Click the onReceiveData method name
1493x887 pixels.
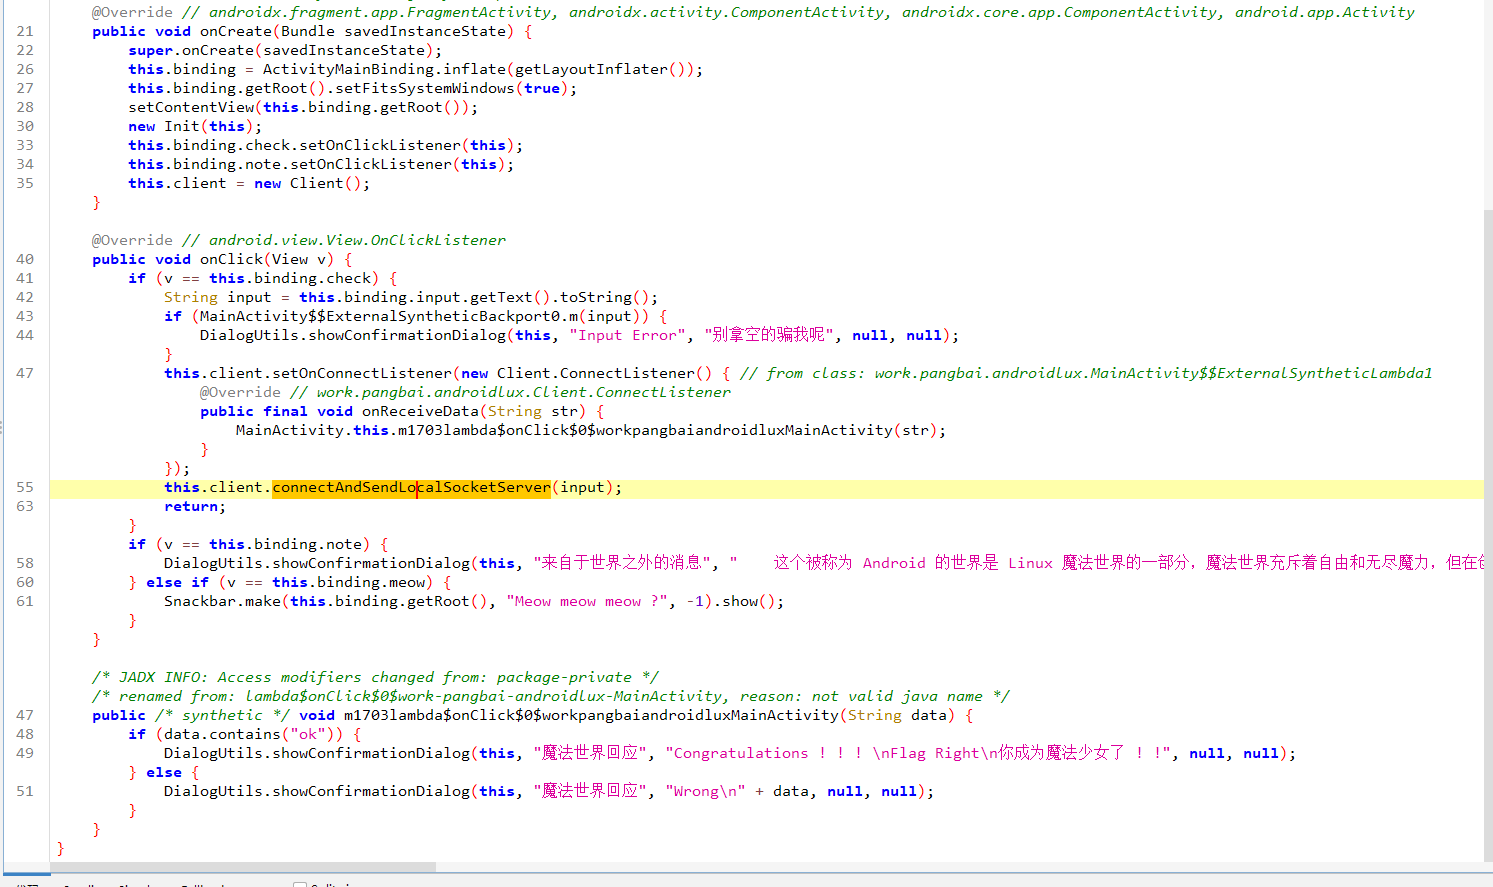tap(420, 411)
